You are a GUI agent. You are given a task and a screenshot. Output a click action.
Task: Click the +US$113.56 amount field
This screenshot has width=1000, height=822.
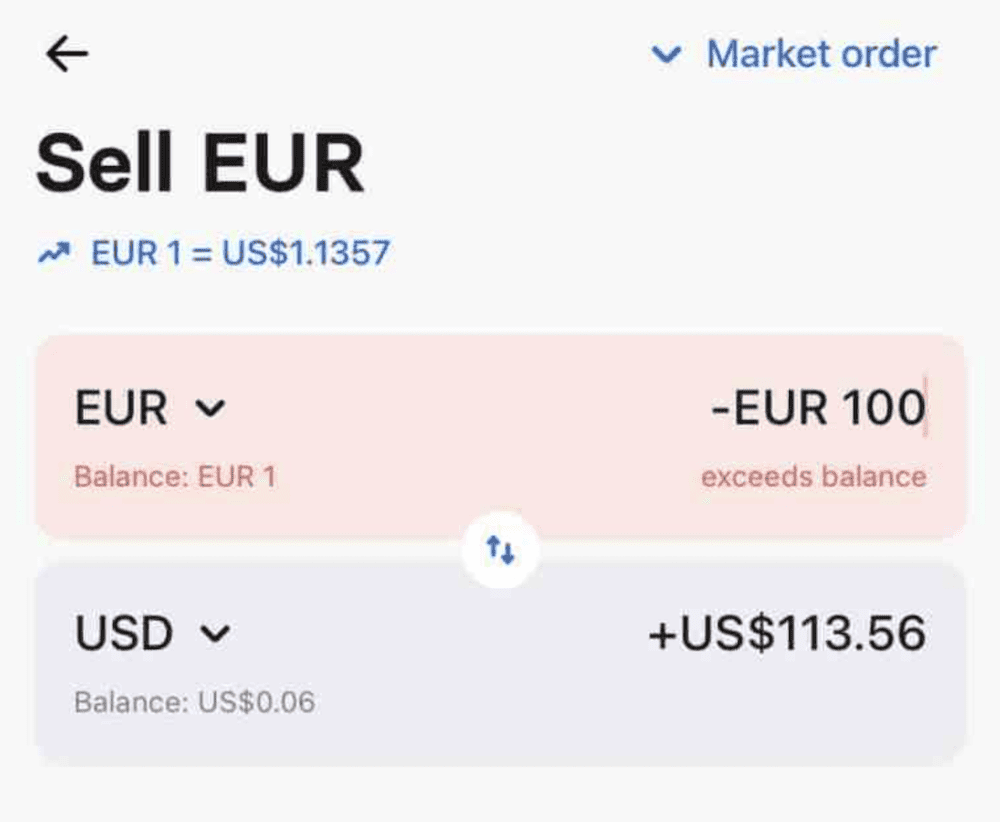pyautogui.click(x=787, y=633)
